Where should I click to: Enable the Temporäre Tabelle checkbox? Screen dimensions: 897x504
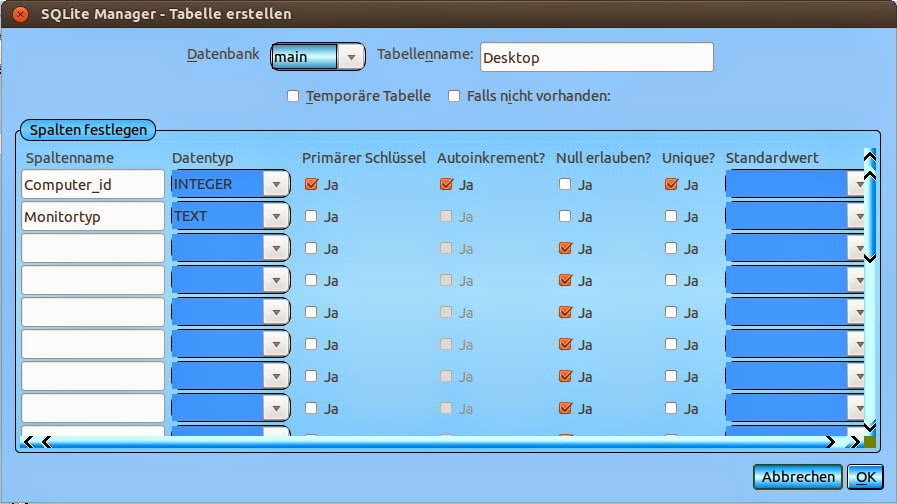click(293, 96)
